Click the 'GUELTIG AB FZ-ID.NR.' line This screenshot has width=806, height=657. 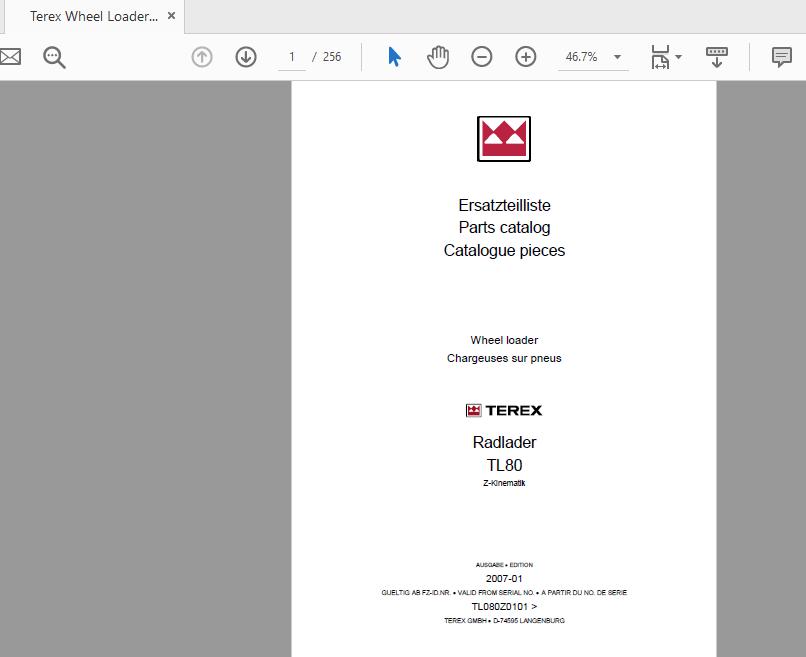(x=504, y=593)
